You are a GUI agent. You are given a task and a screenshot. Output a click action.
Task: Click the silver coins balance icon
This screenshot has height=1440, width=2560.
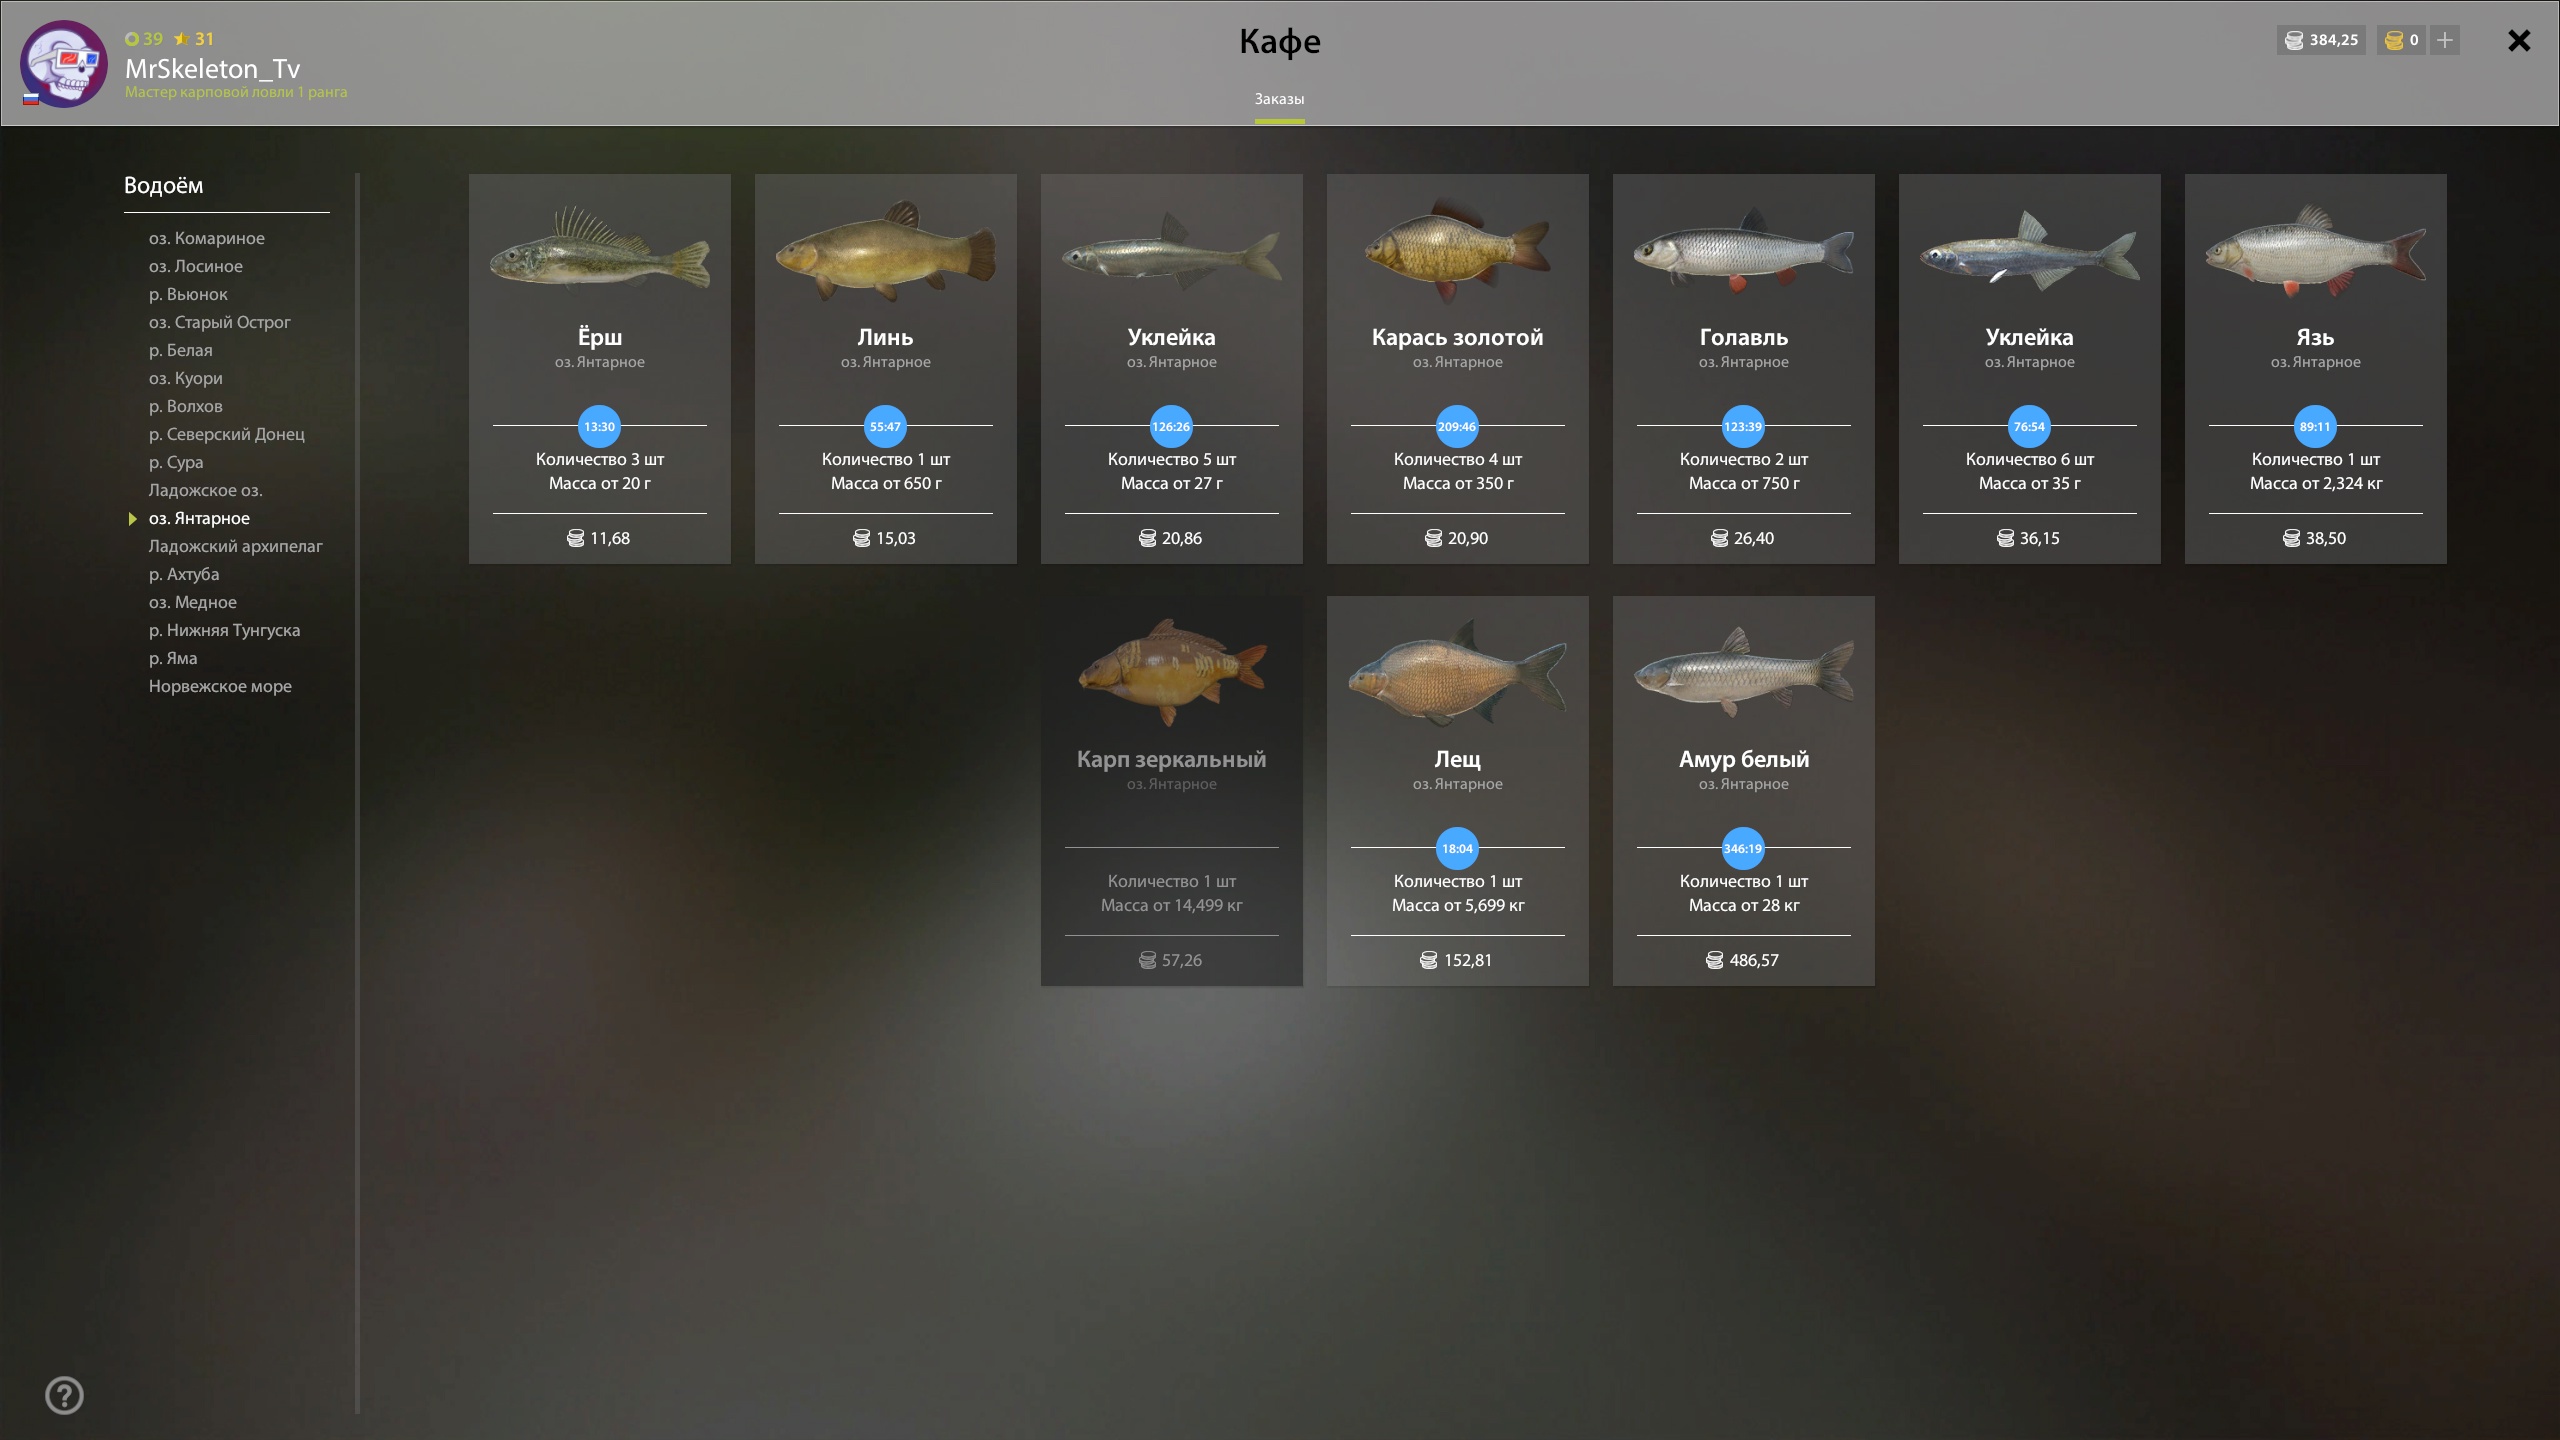[2294, 40]
